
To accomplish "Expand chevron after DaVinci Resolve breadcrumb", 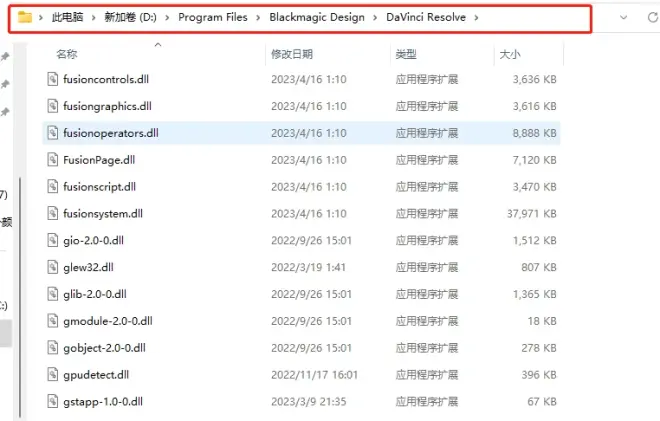I will tap(476, 18).
